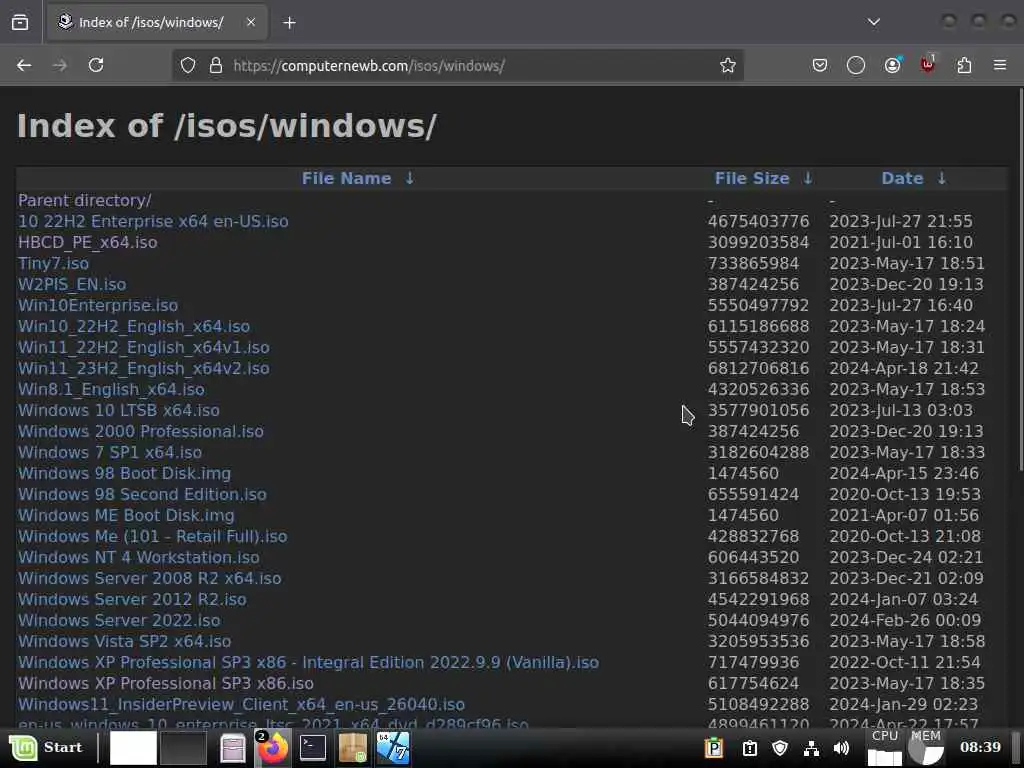Reload the current page
1024x768 pixels.
(96, 65)
